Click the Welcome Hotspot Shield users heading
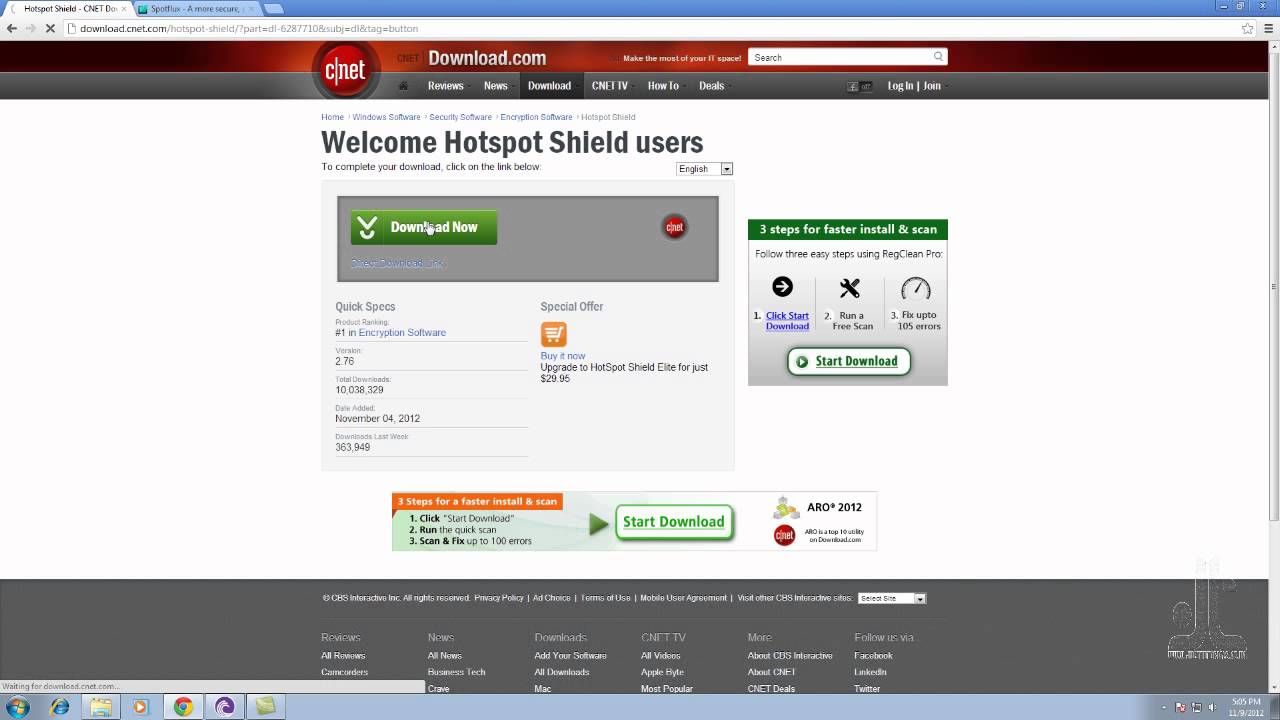Image resolution: width=1280 pixels, height=720 pixels. pyautogui.click(x=512, y=143)
